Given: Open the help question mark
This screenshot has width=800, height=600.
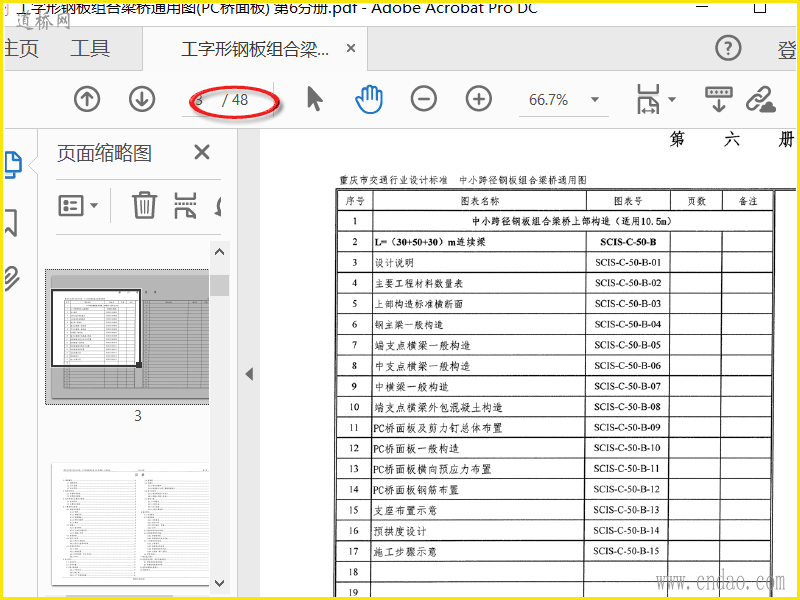Looking at the screenshot, I should click(x=728, y=48).
